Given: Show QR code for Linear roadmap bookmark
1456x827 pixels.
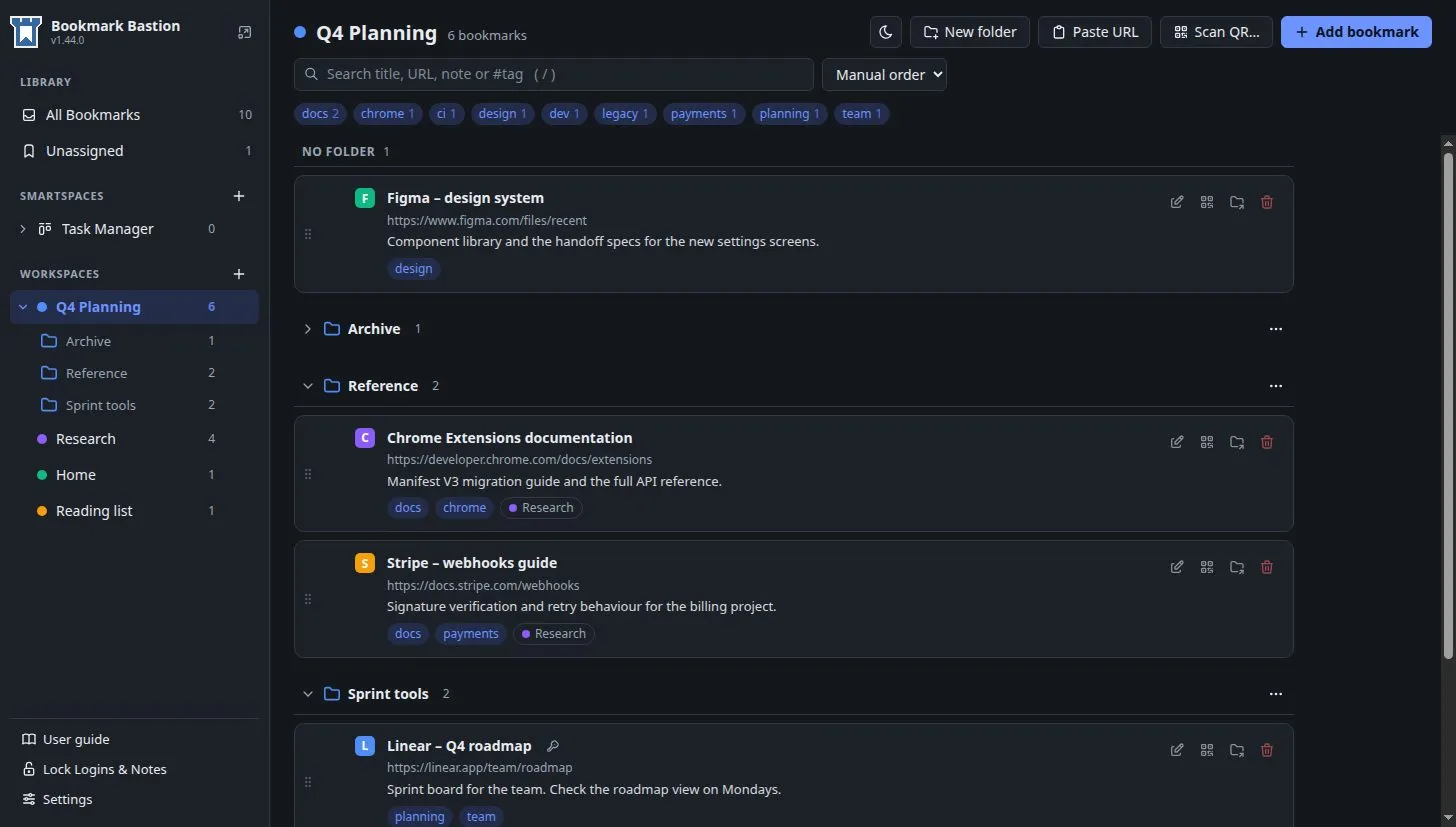Looking at the screenshot, I should point(1207,750).
